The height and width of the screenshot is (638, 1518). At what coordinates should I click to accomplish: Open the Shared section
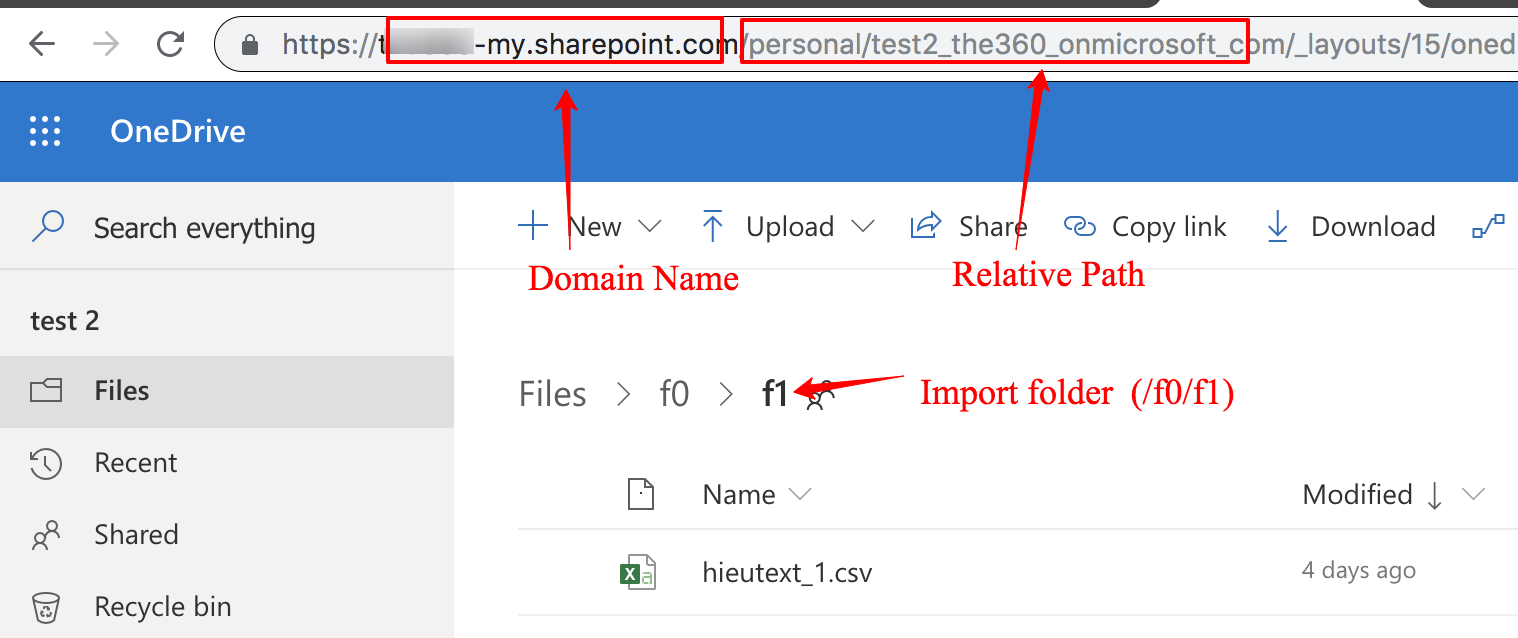[136, 535]
